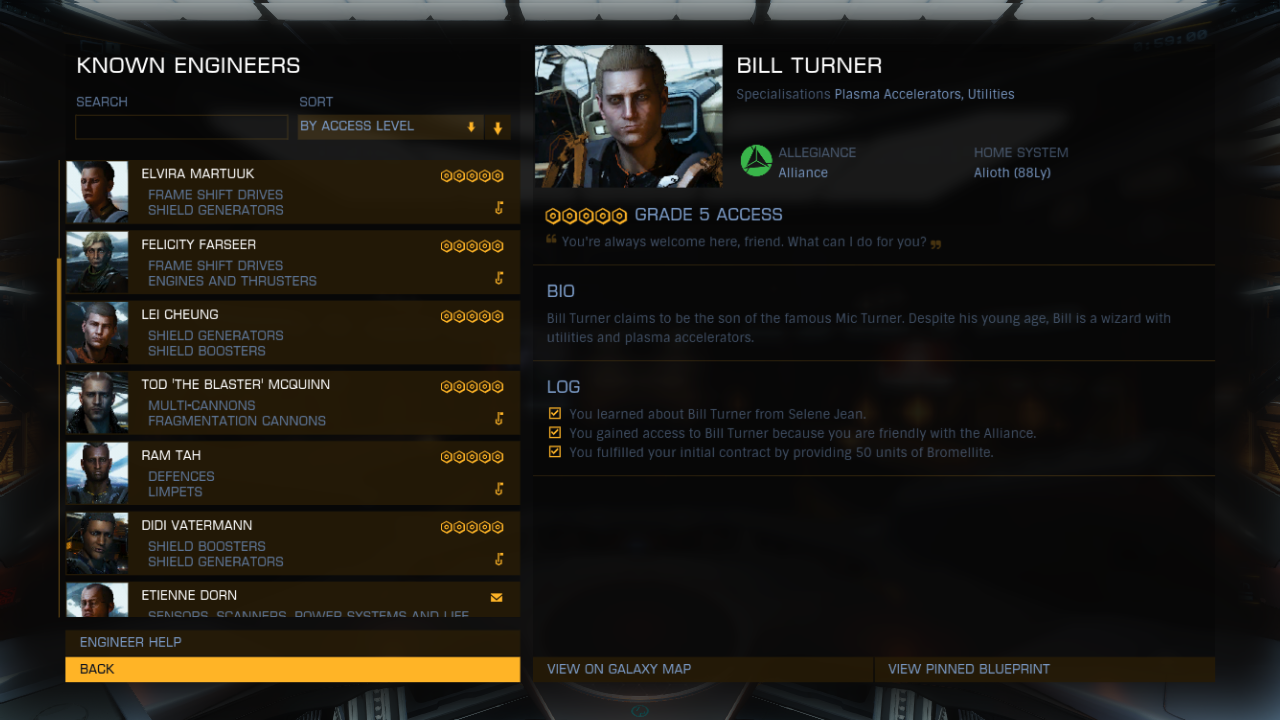Screen dimensions: 1280x720
Task: Click the engineer search input field
Action: (x=182, y=127)
